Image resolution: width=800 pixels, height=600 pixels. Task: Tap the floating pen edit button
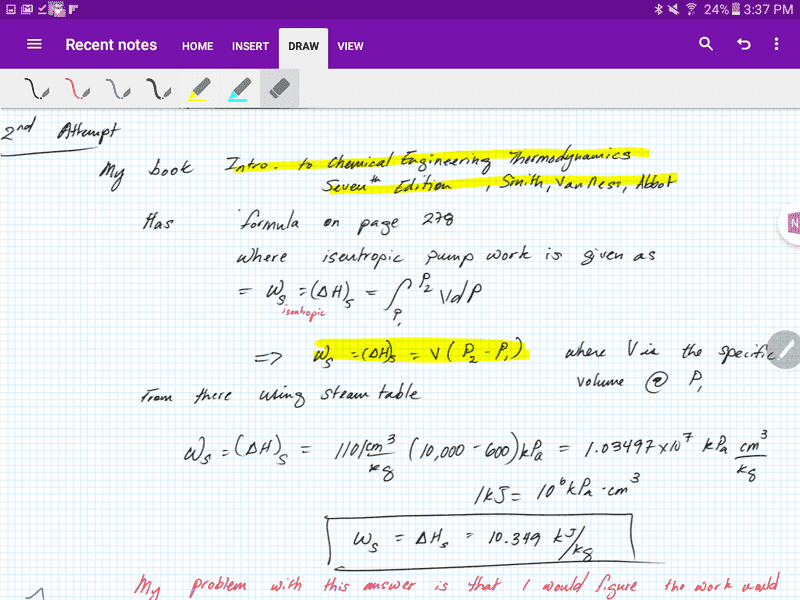click(x=785, y=349)
